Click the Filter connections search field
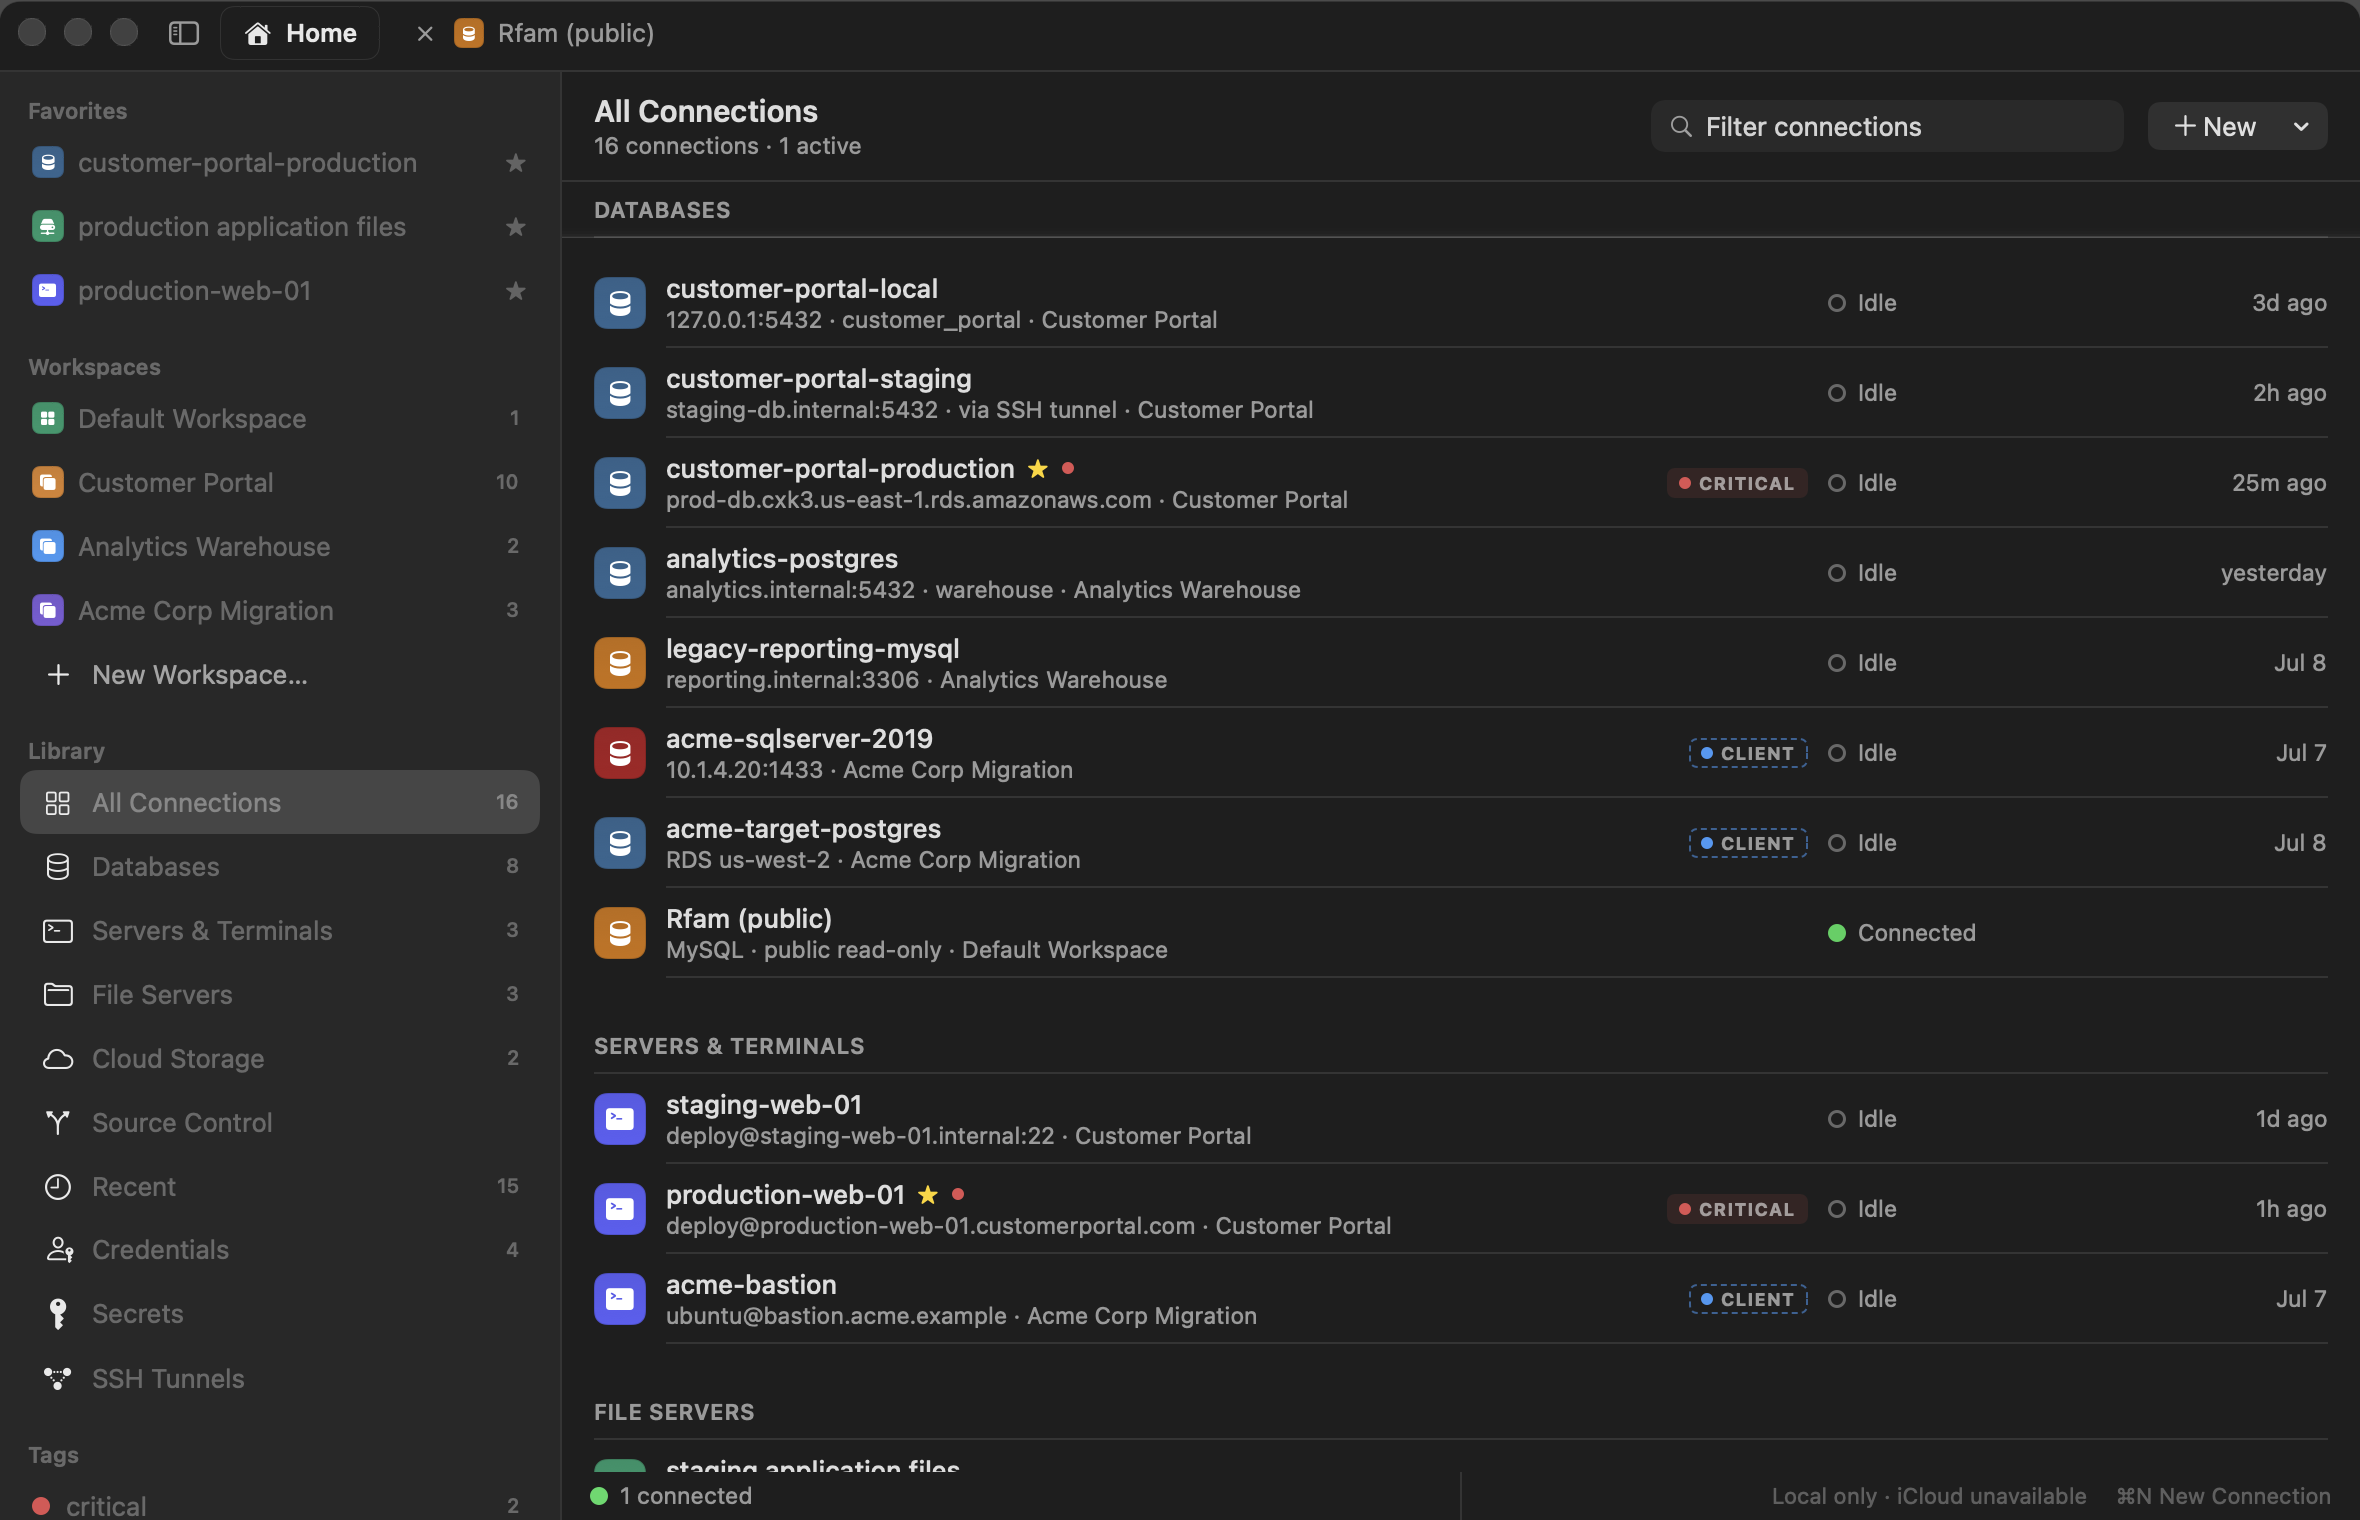 pos(1887,127)
